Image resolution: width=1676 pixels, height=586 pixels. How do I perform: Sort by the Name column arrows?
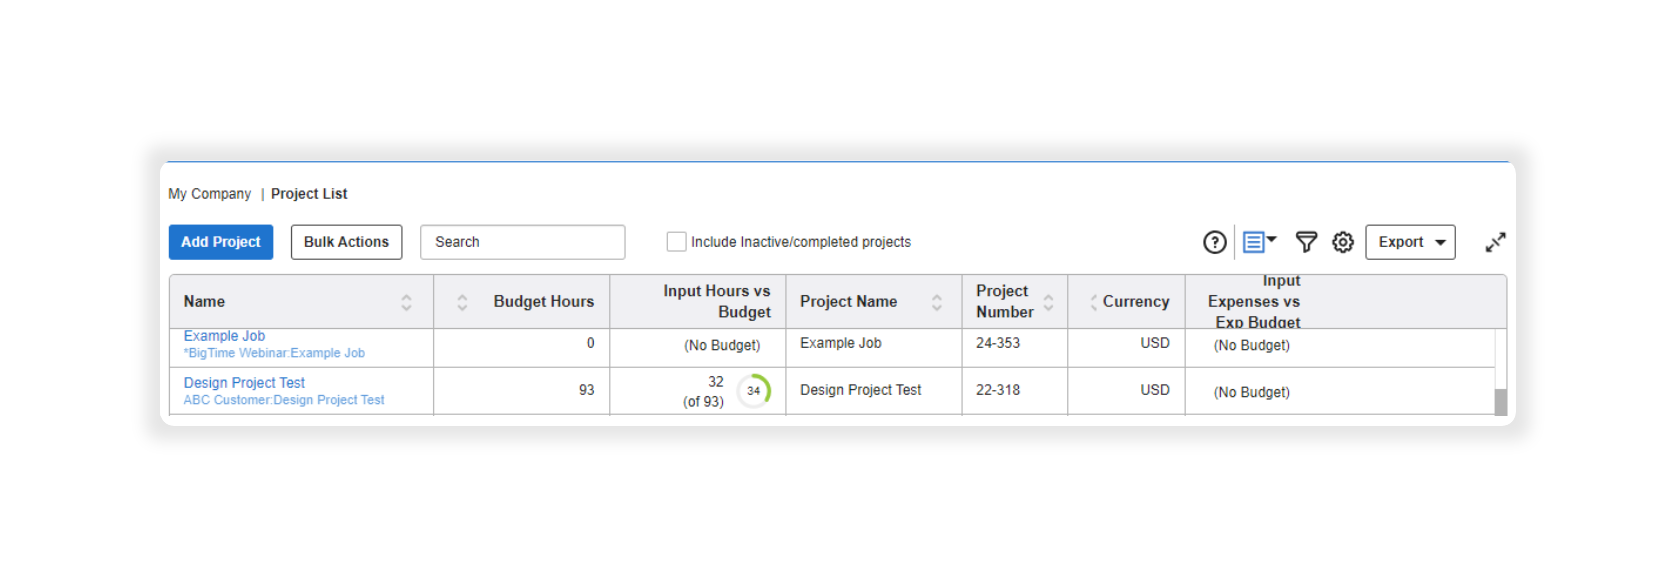[x=406, y=302]
